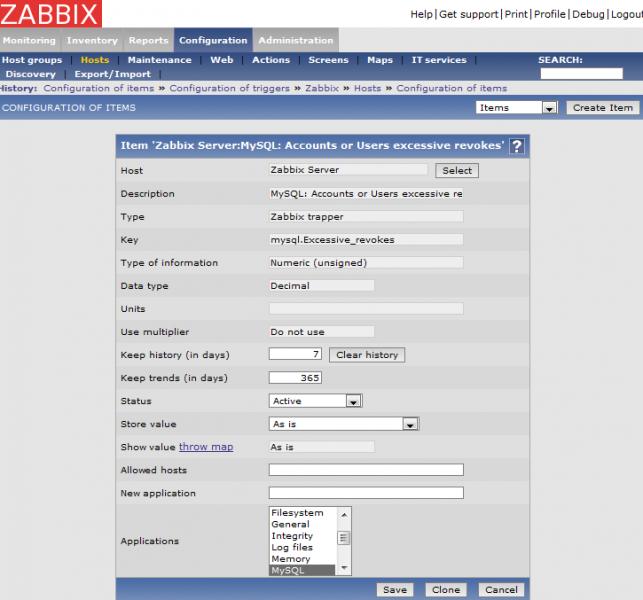Click the Create Item button

(x=602, y=108)
